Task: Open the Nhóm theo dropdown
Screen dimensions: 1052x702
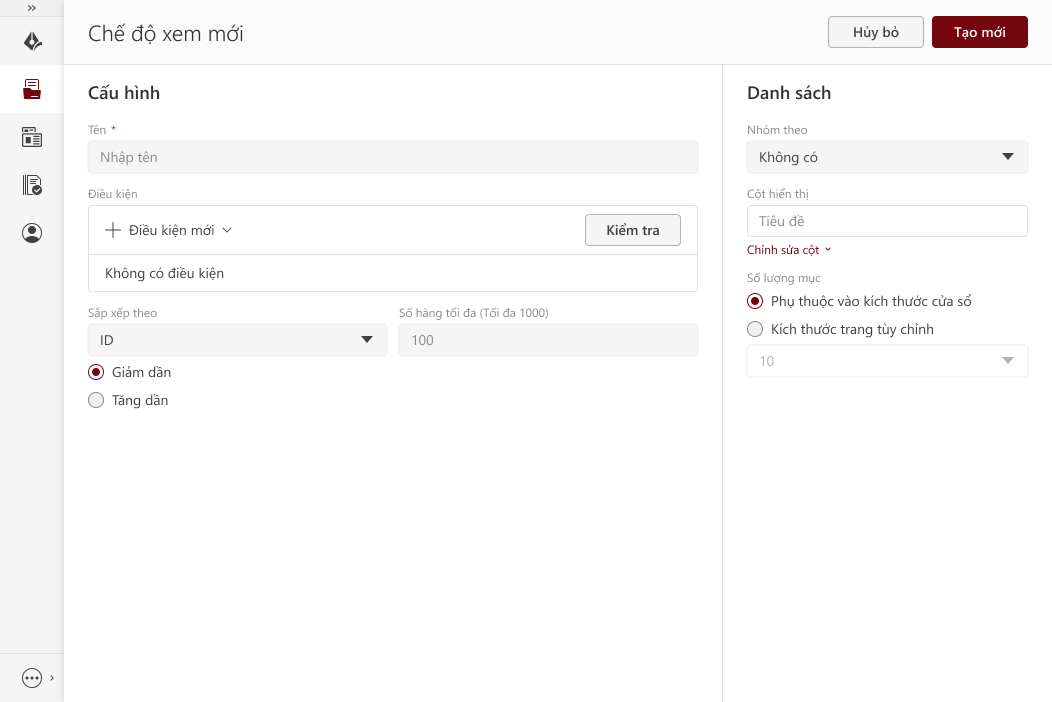Action: (x=887, y=157)
